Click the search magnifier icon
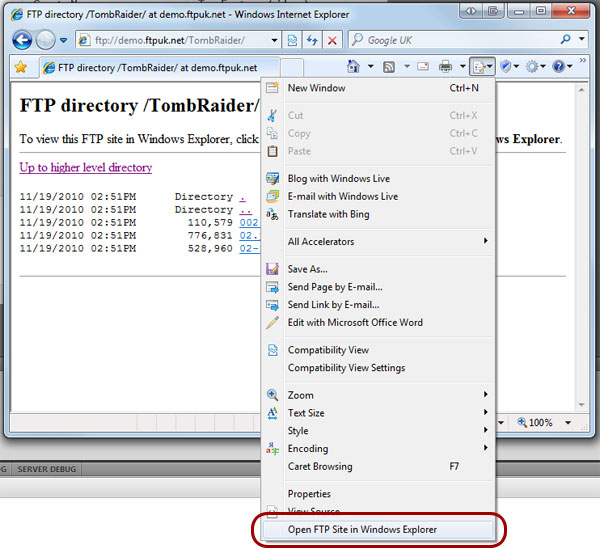Image resolution: width=600 pixels, height=549 pixels. tap(566, 39)
